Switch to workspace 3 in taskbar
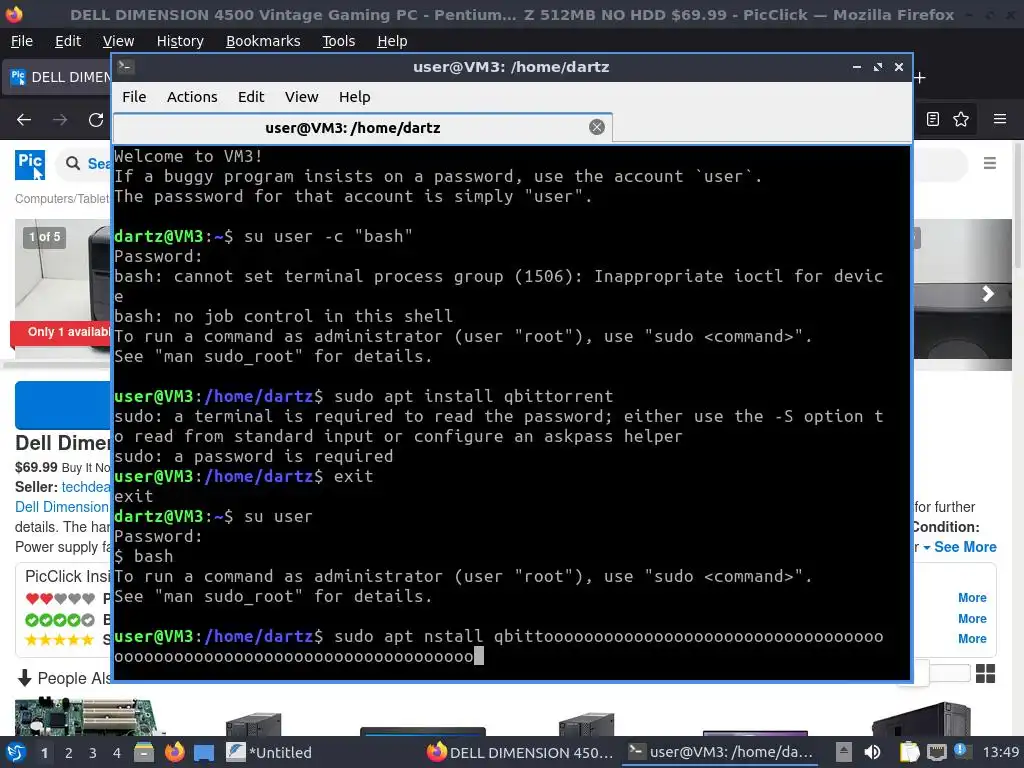 tap(93, 753)
